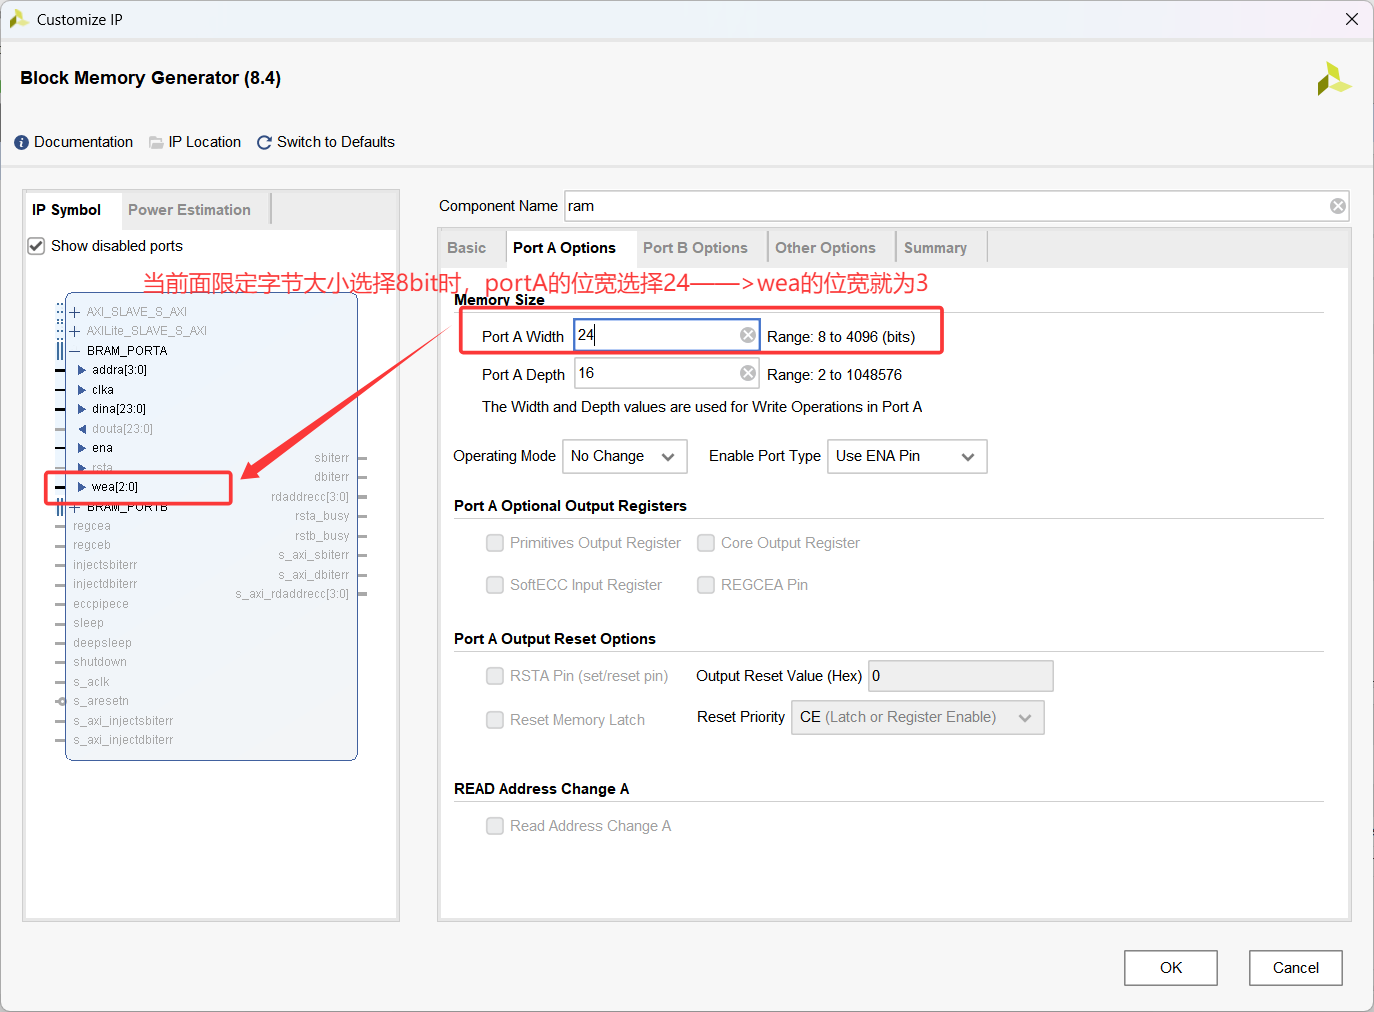Close the Customize IP dialog

pos(1352,19)
